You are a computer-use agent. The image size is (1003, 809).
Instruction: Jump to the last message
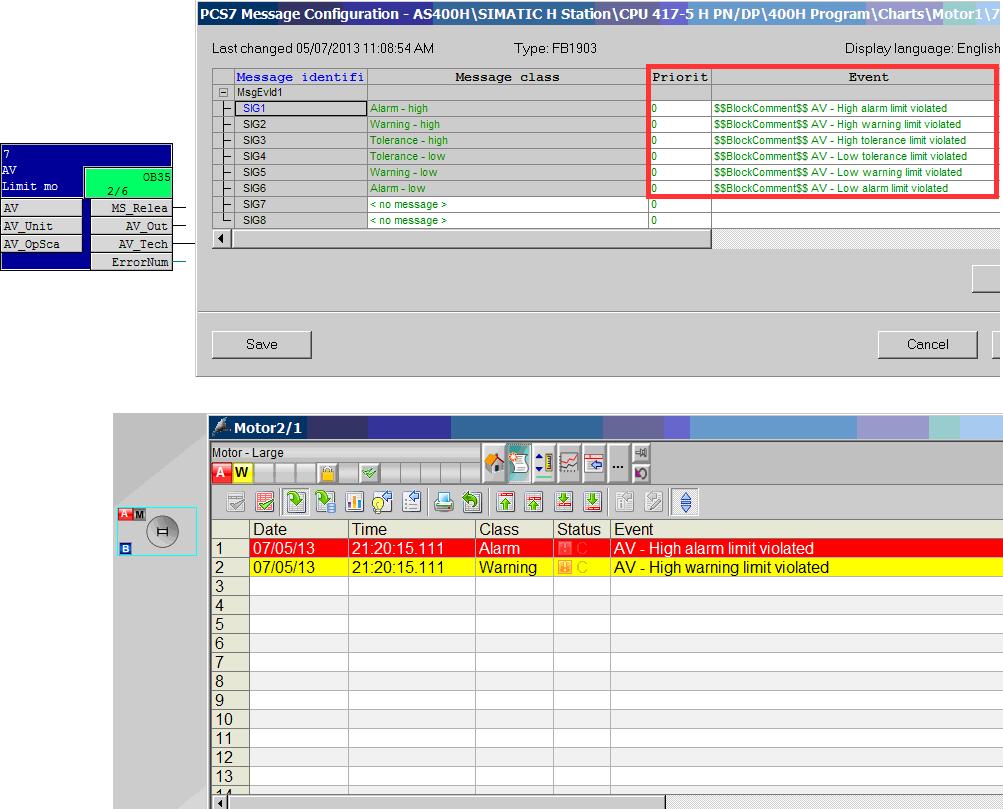point(592,502)
